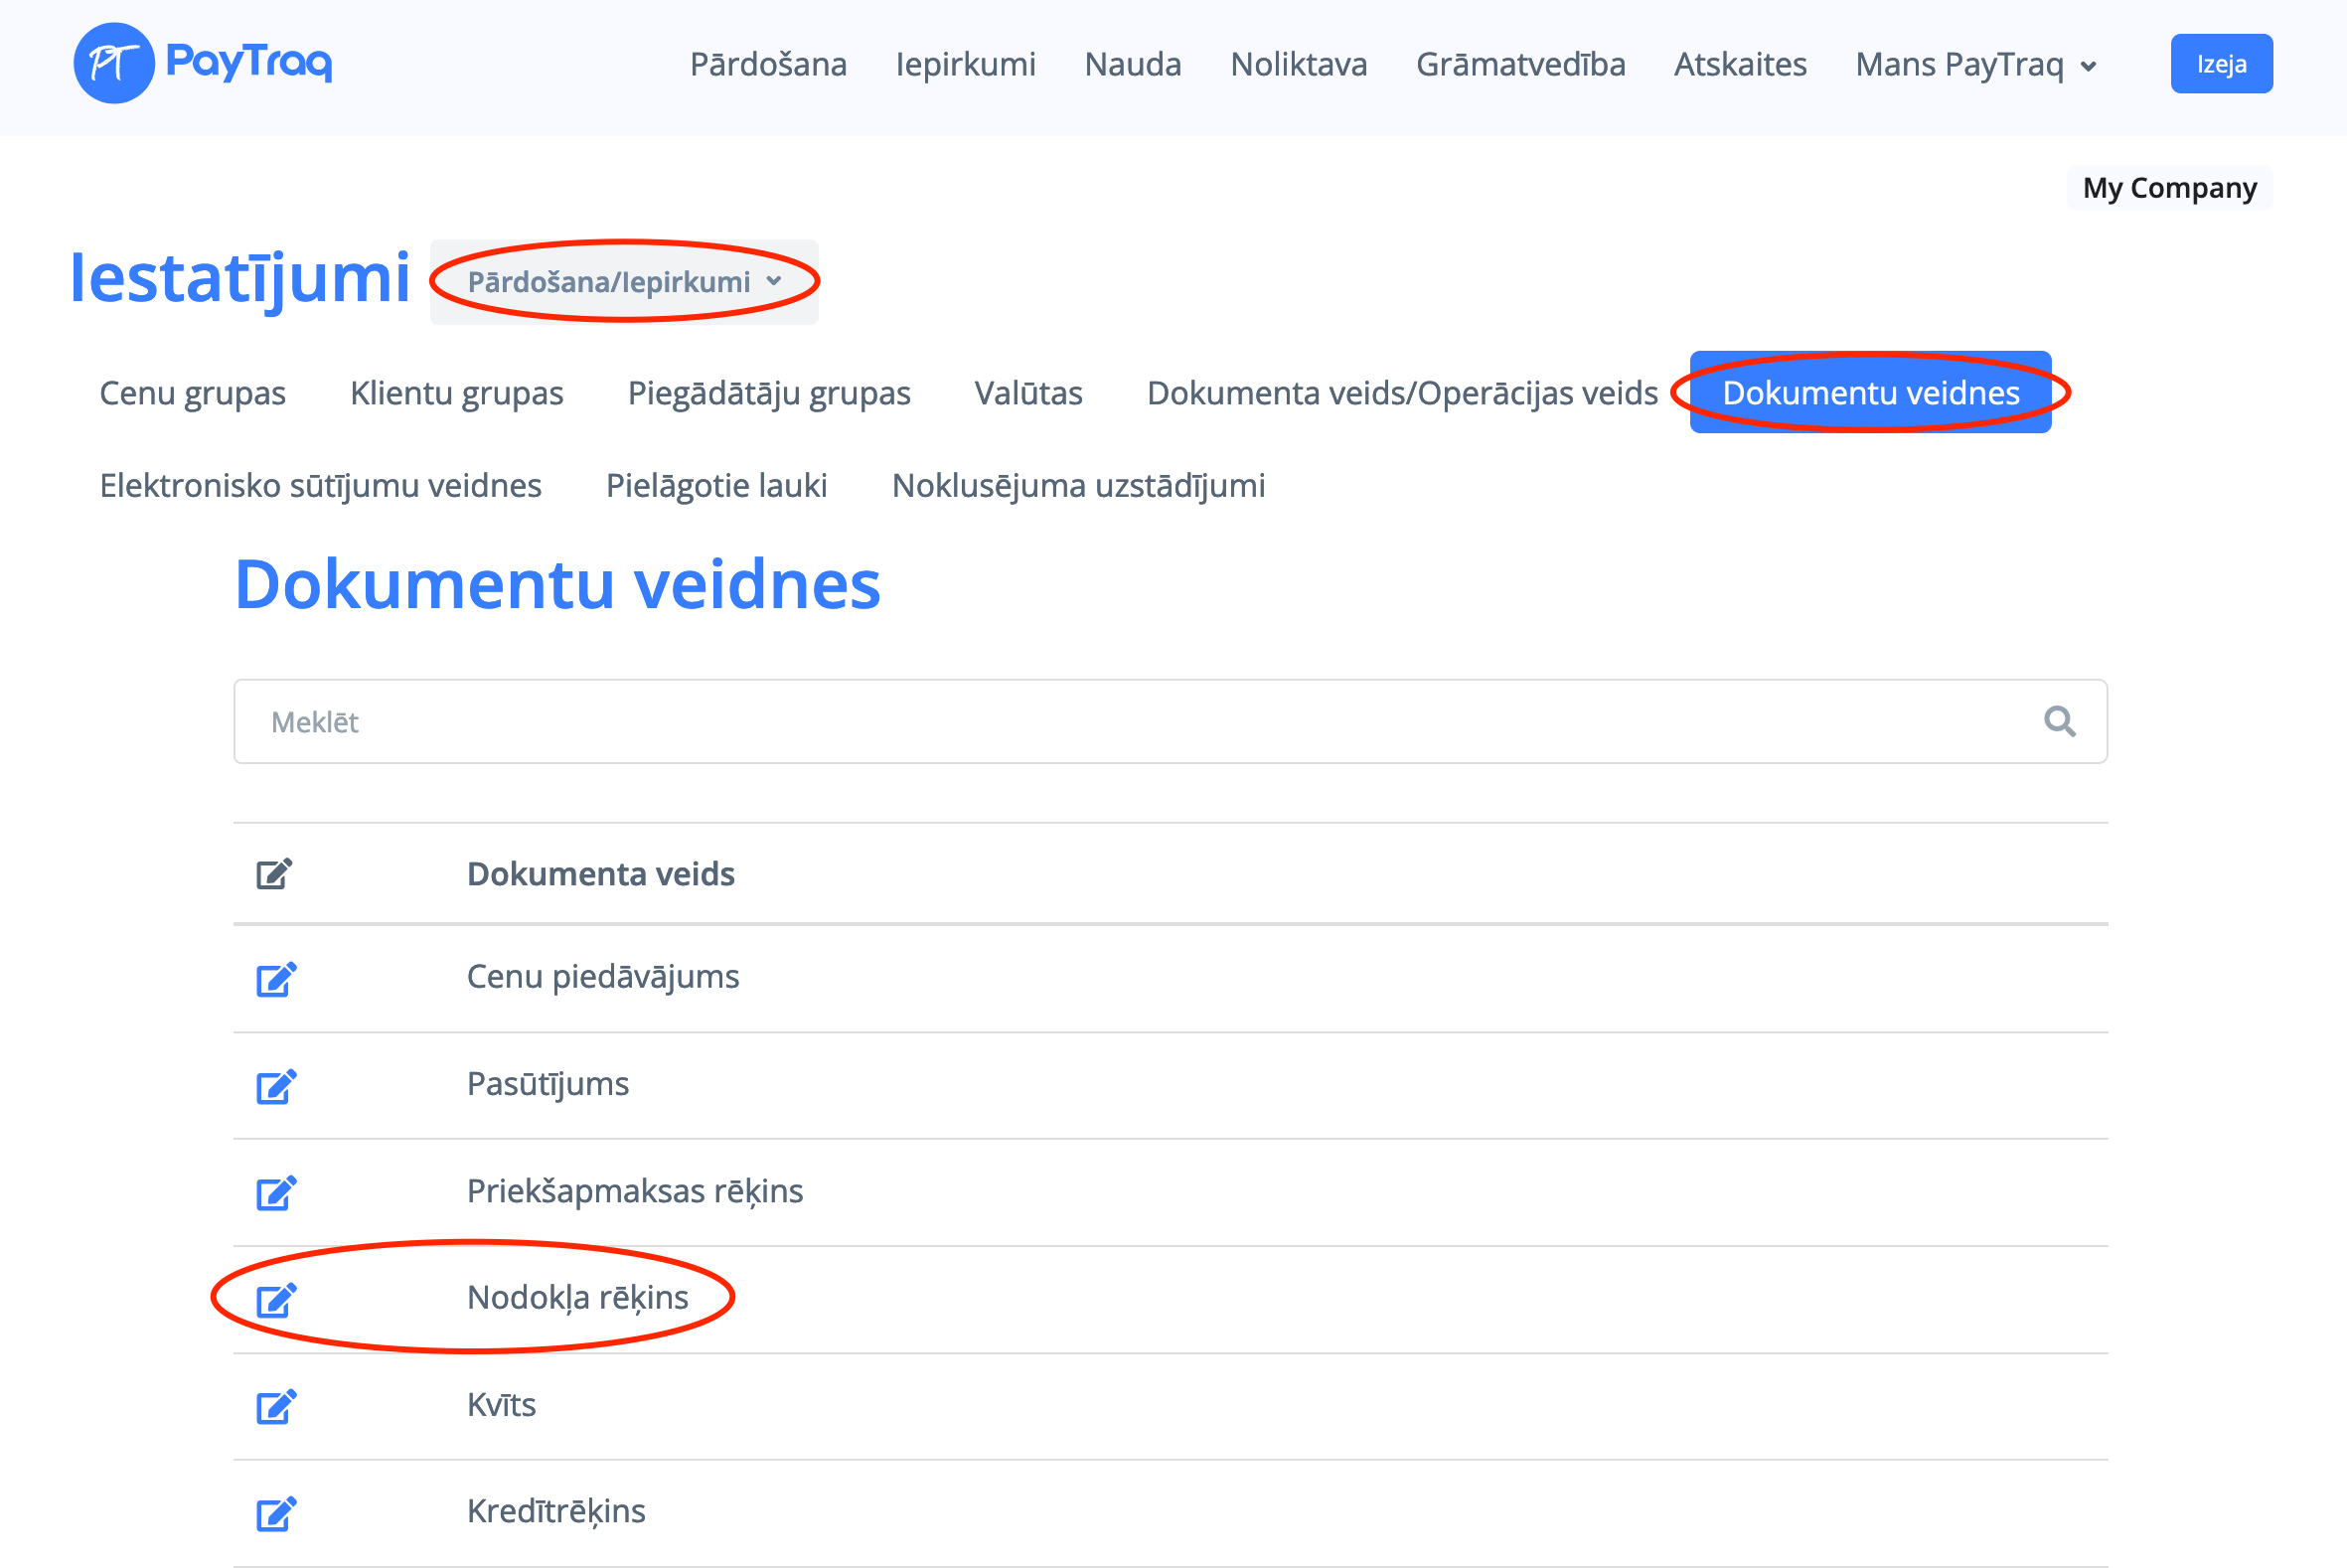Select the Dokumentu veidnes tab

click(1870, 393)
